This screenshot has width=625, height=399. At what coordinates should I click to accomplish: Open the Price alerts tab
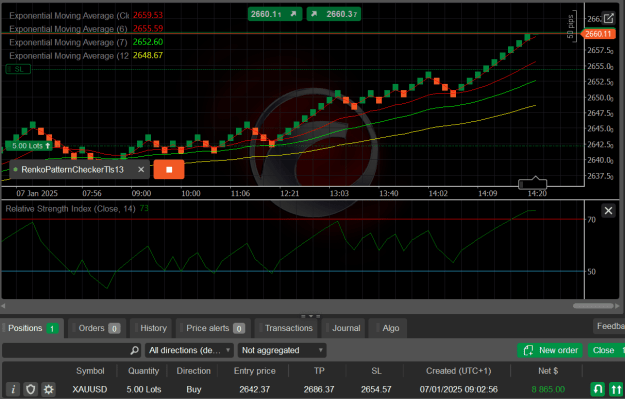[x=213, y=328]
